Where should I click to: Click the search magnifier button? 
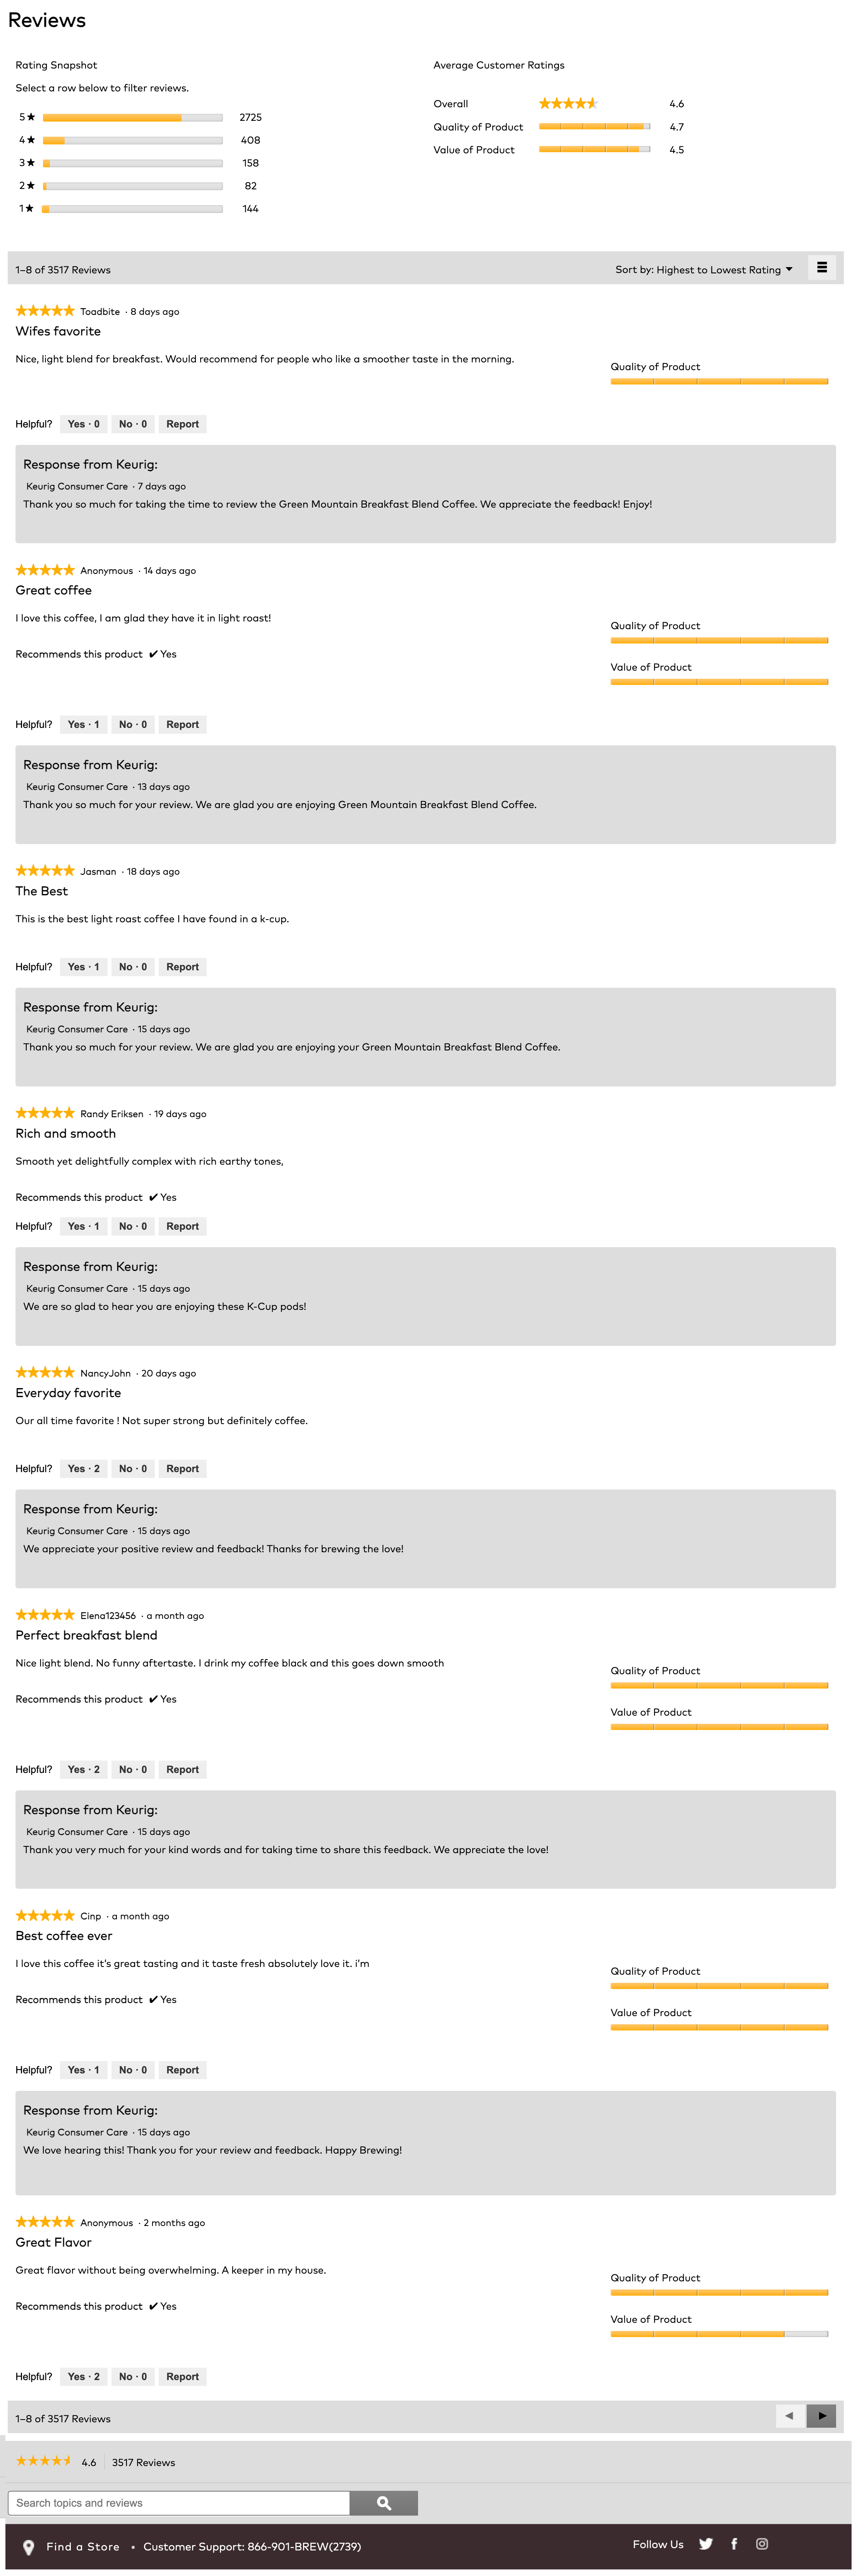pos(383,2503)
